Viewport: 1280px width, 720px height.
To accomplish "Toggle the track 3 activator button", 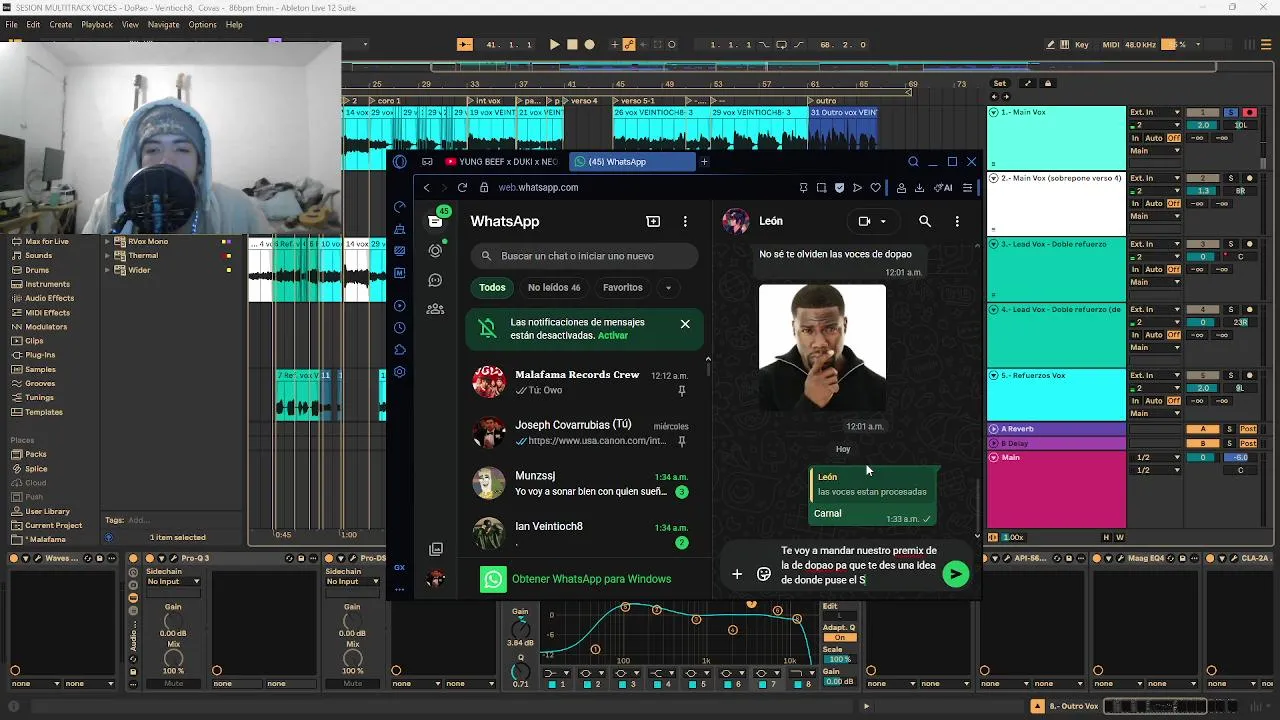I will coord(1203,244).
